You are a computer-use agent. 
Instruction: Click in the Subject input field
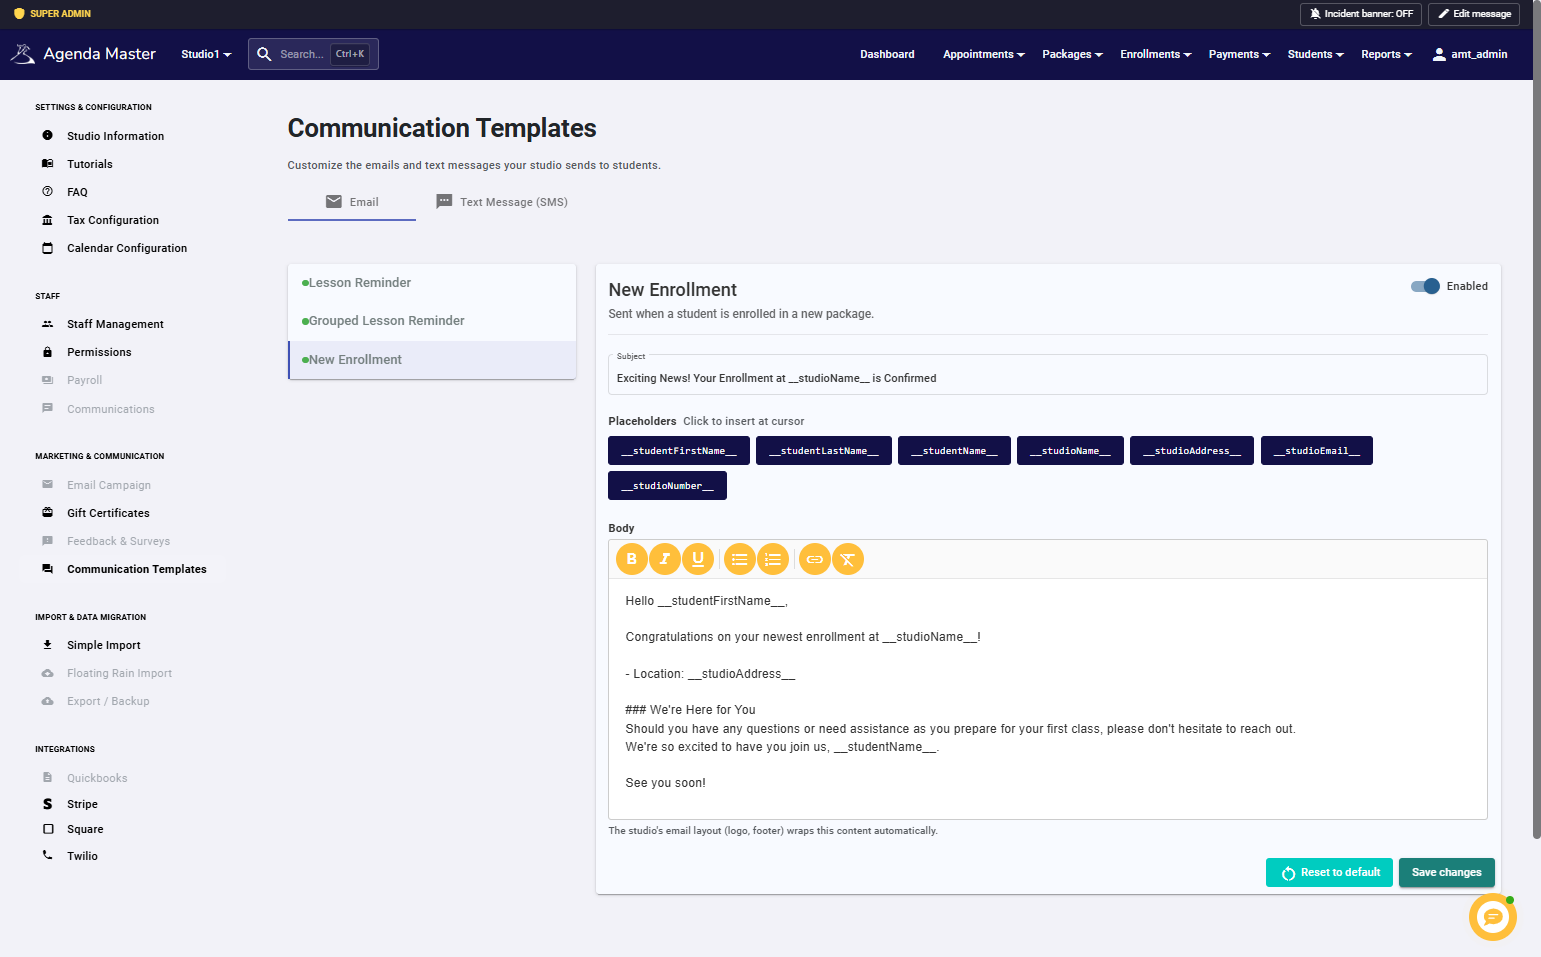pyautogui.click(x=1048, y=377)
